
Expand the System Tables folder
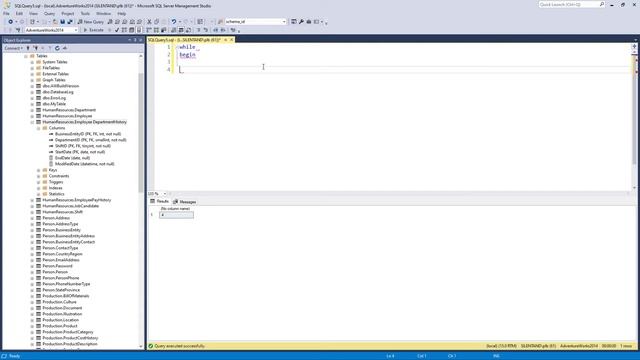[x=32, y=62]
